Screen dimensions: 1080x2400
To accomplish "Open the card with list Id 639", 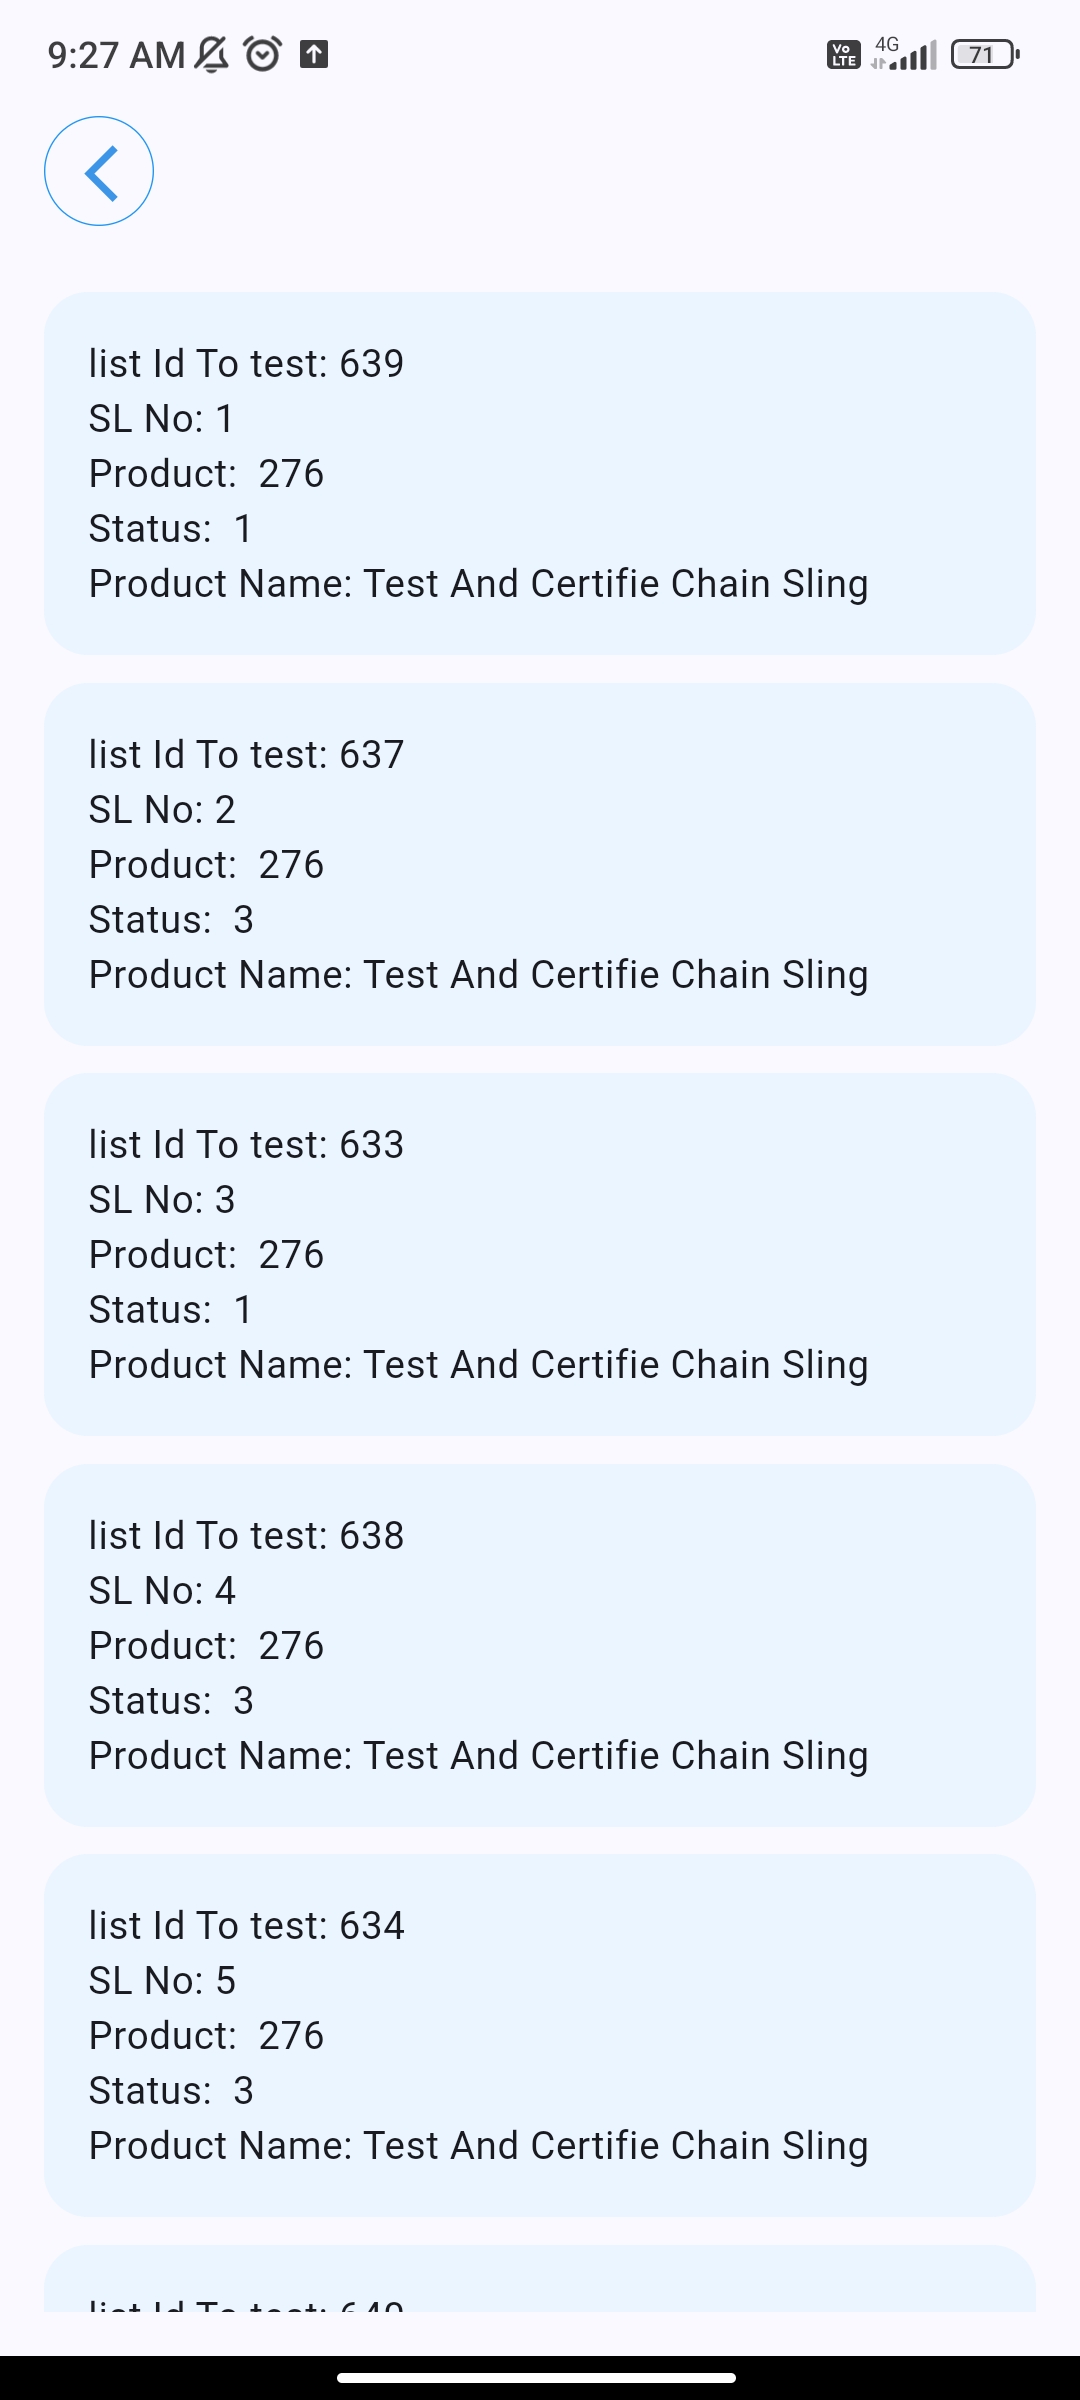I will pyautogui.click(x=540, y=473).
